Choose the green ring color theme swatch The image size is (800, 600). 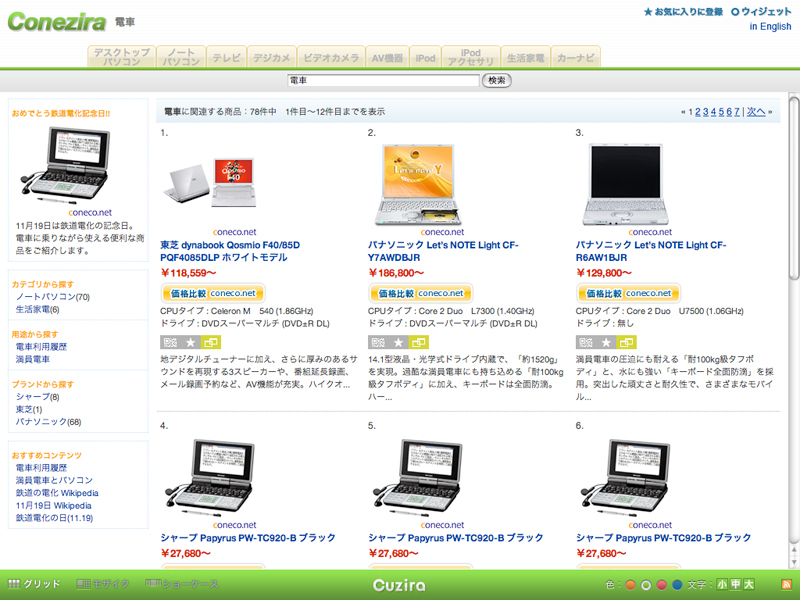(x=646, y=585)
